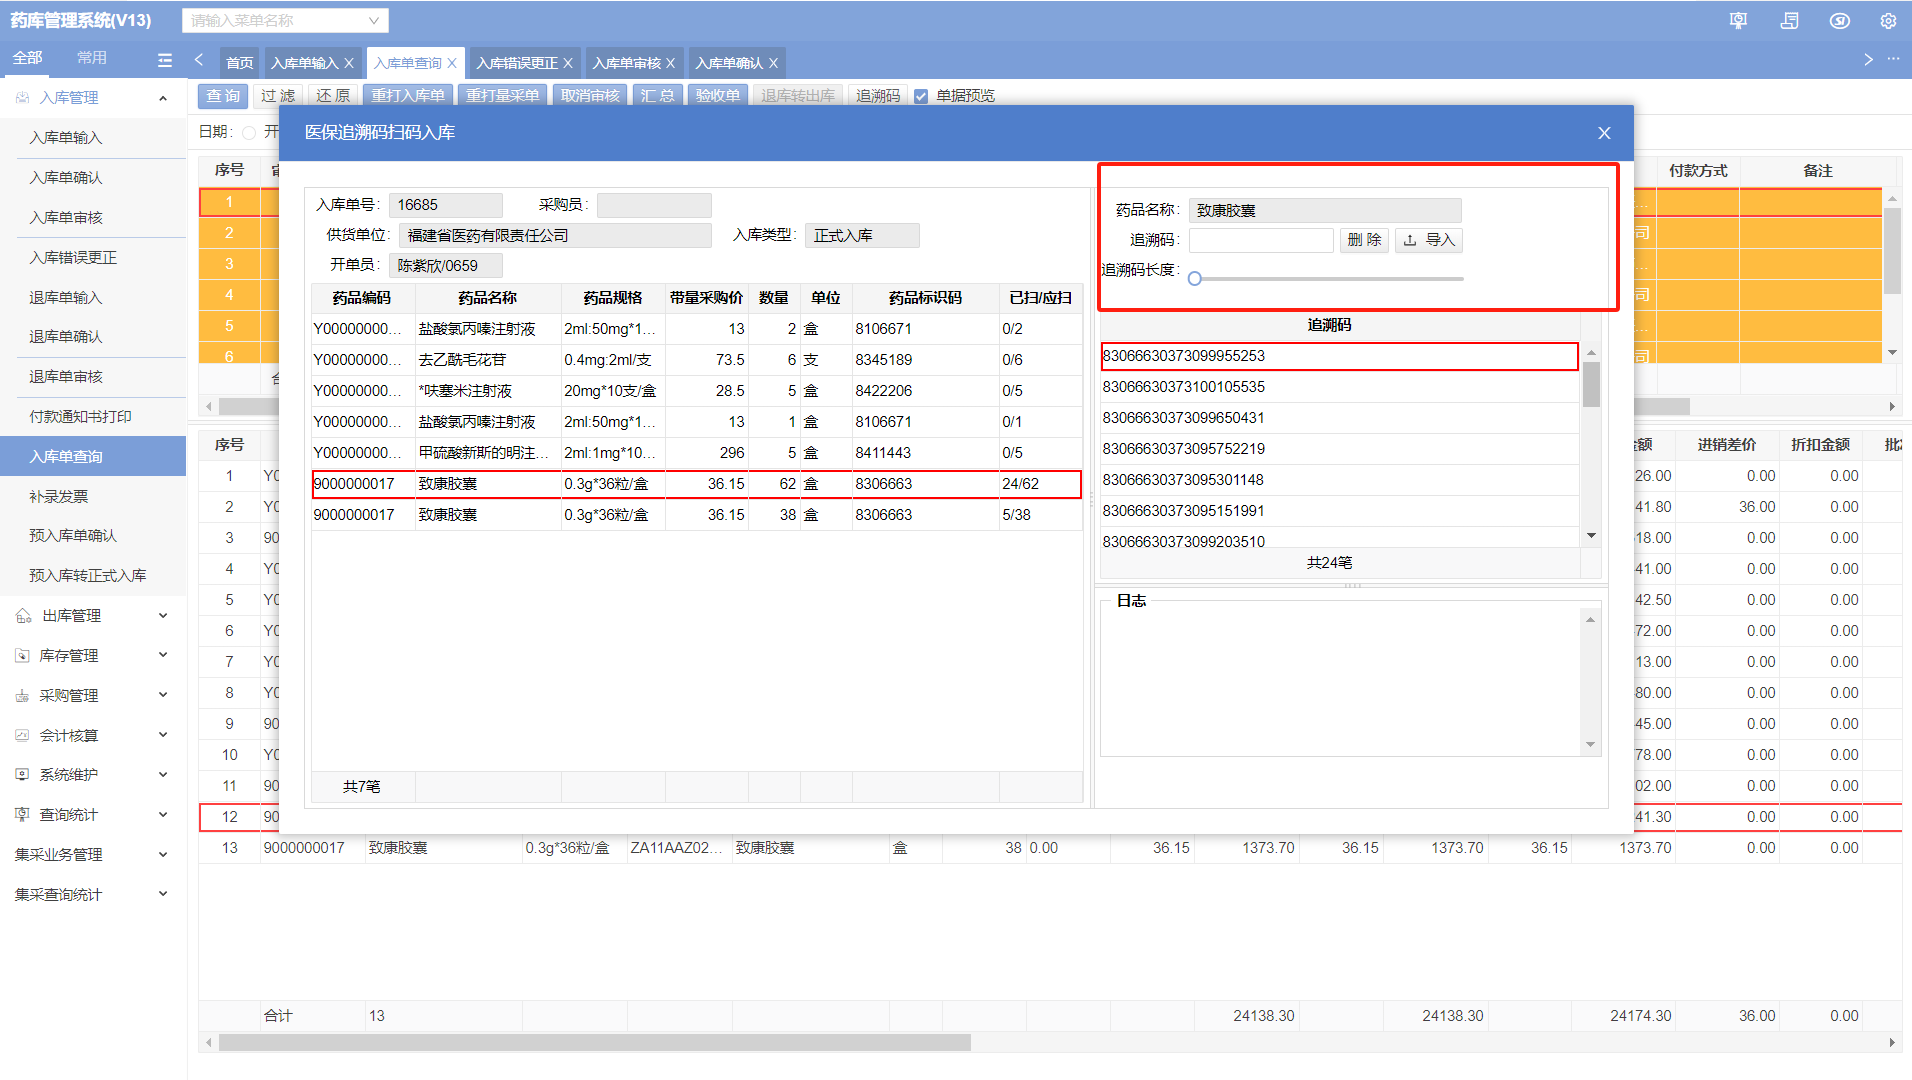Click the 验收单 toolbar button
The width and height of the screenshot is (1912, 1080).
click(x=718, y=96)
